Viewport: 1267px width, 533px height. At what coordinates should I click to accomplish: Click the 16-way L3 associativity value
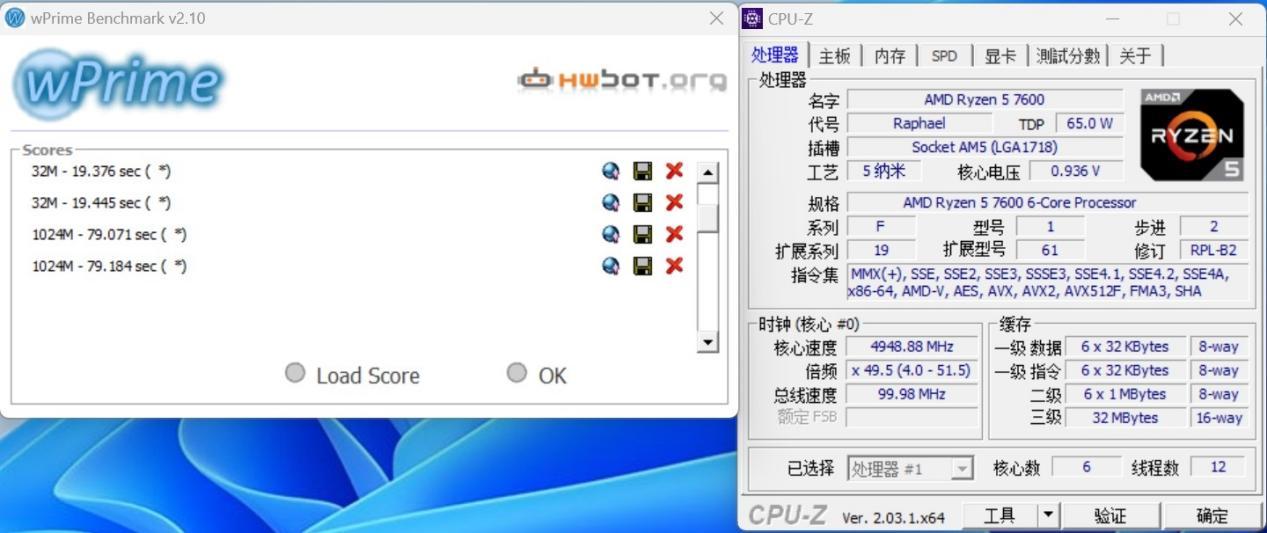pyautogui.click(x=1218, y=417)
